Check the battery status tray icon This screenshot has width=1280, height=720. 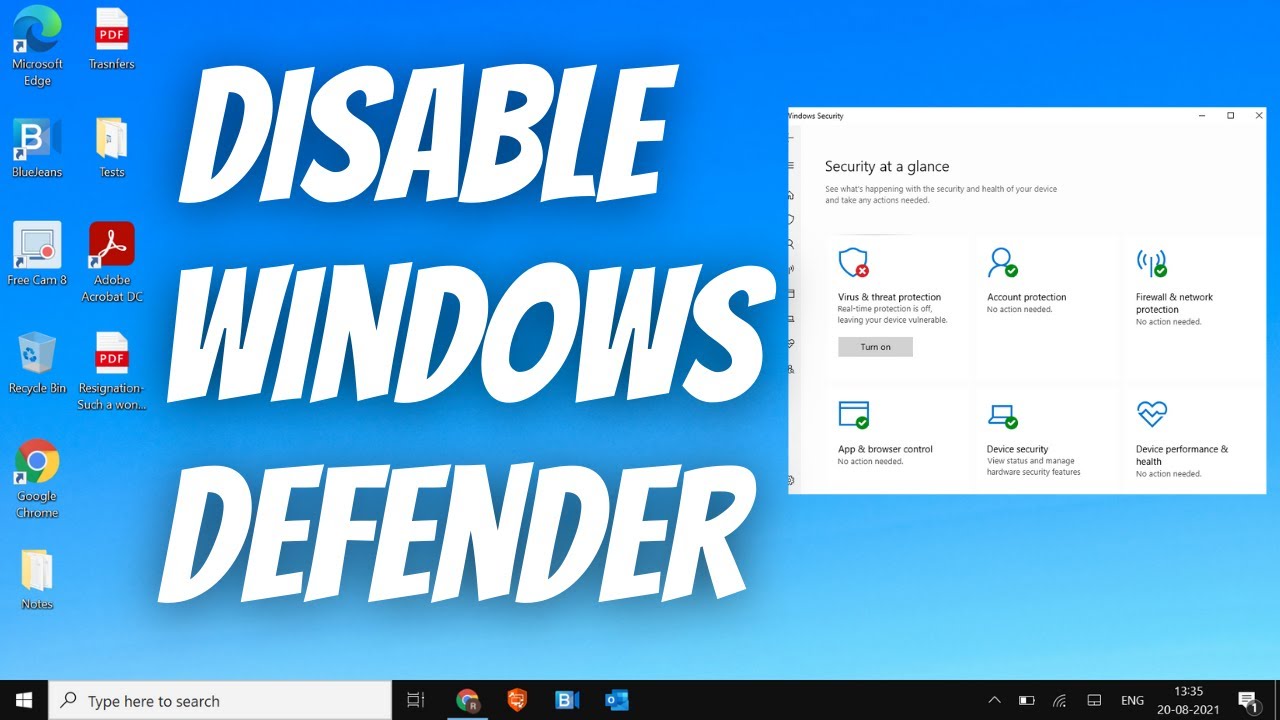1026,700
